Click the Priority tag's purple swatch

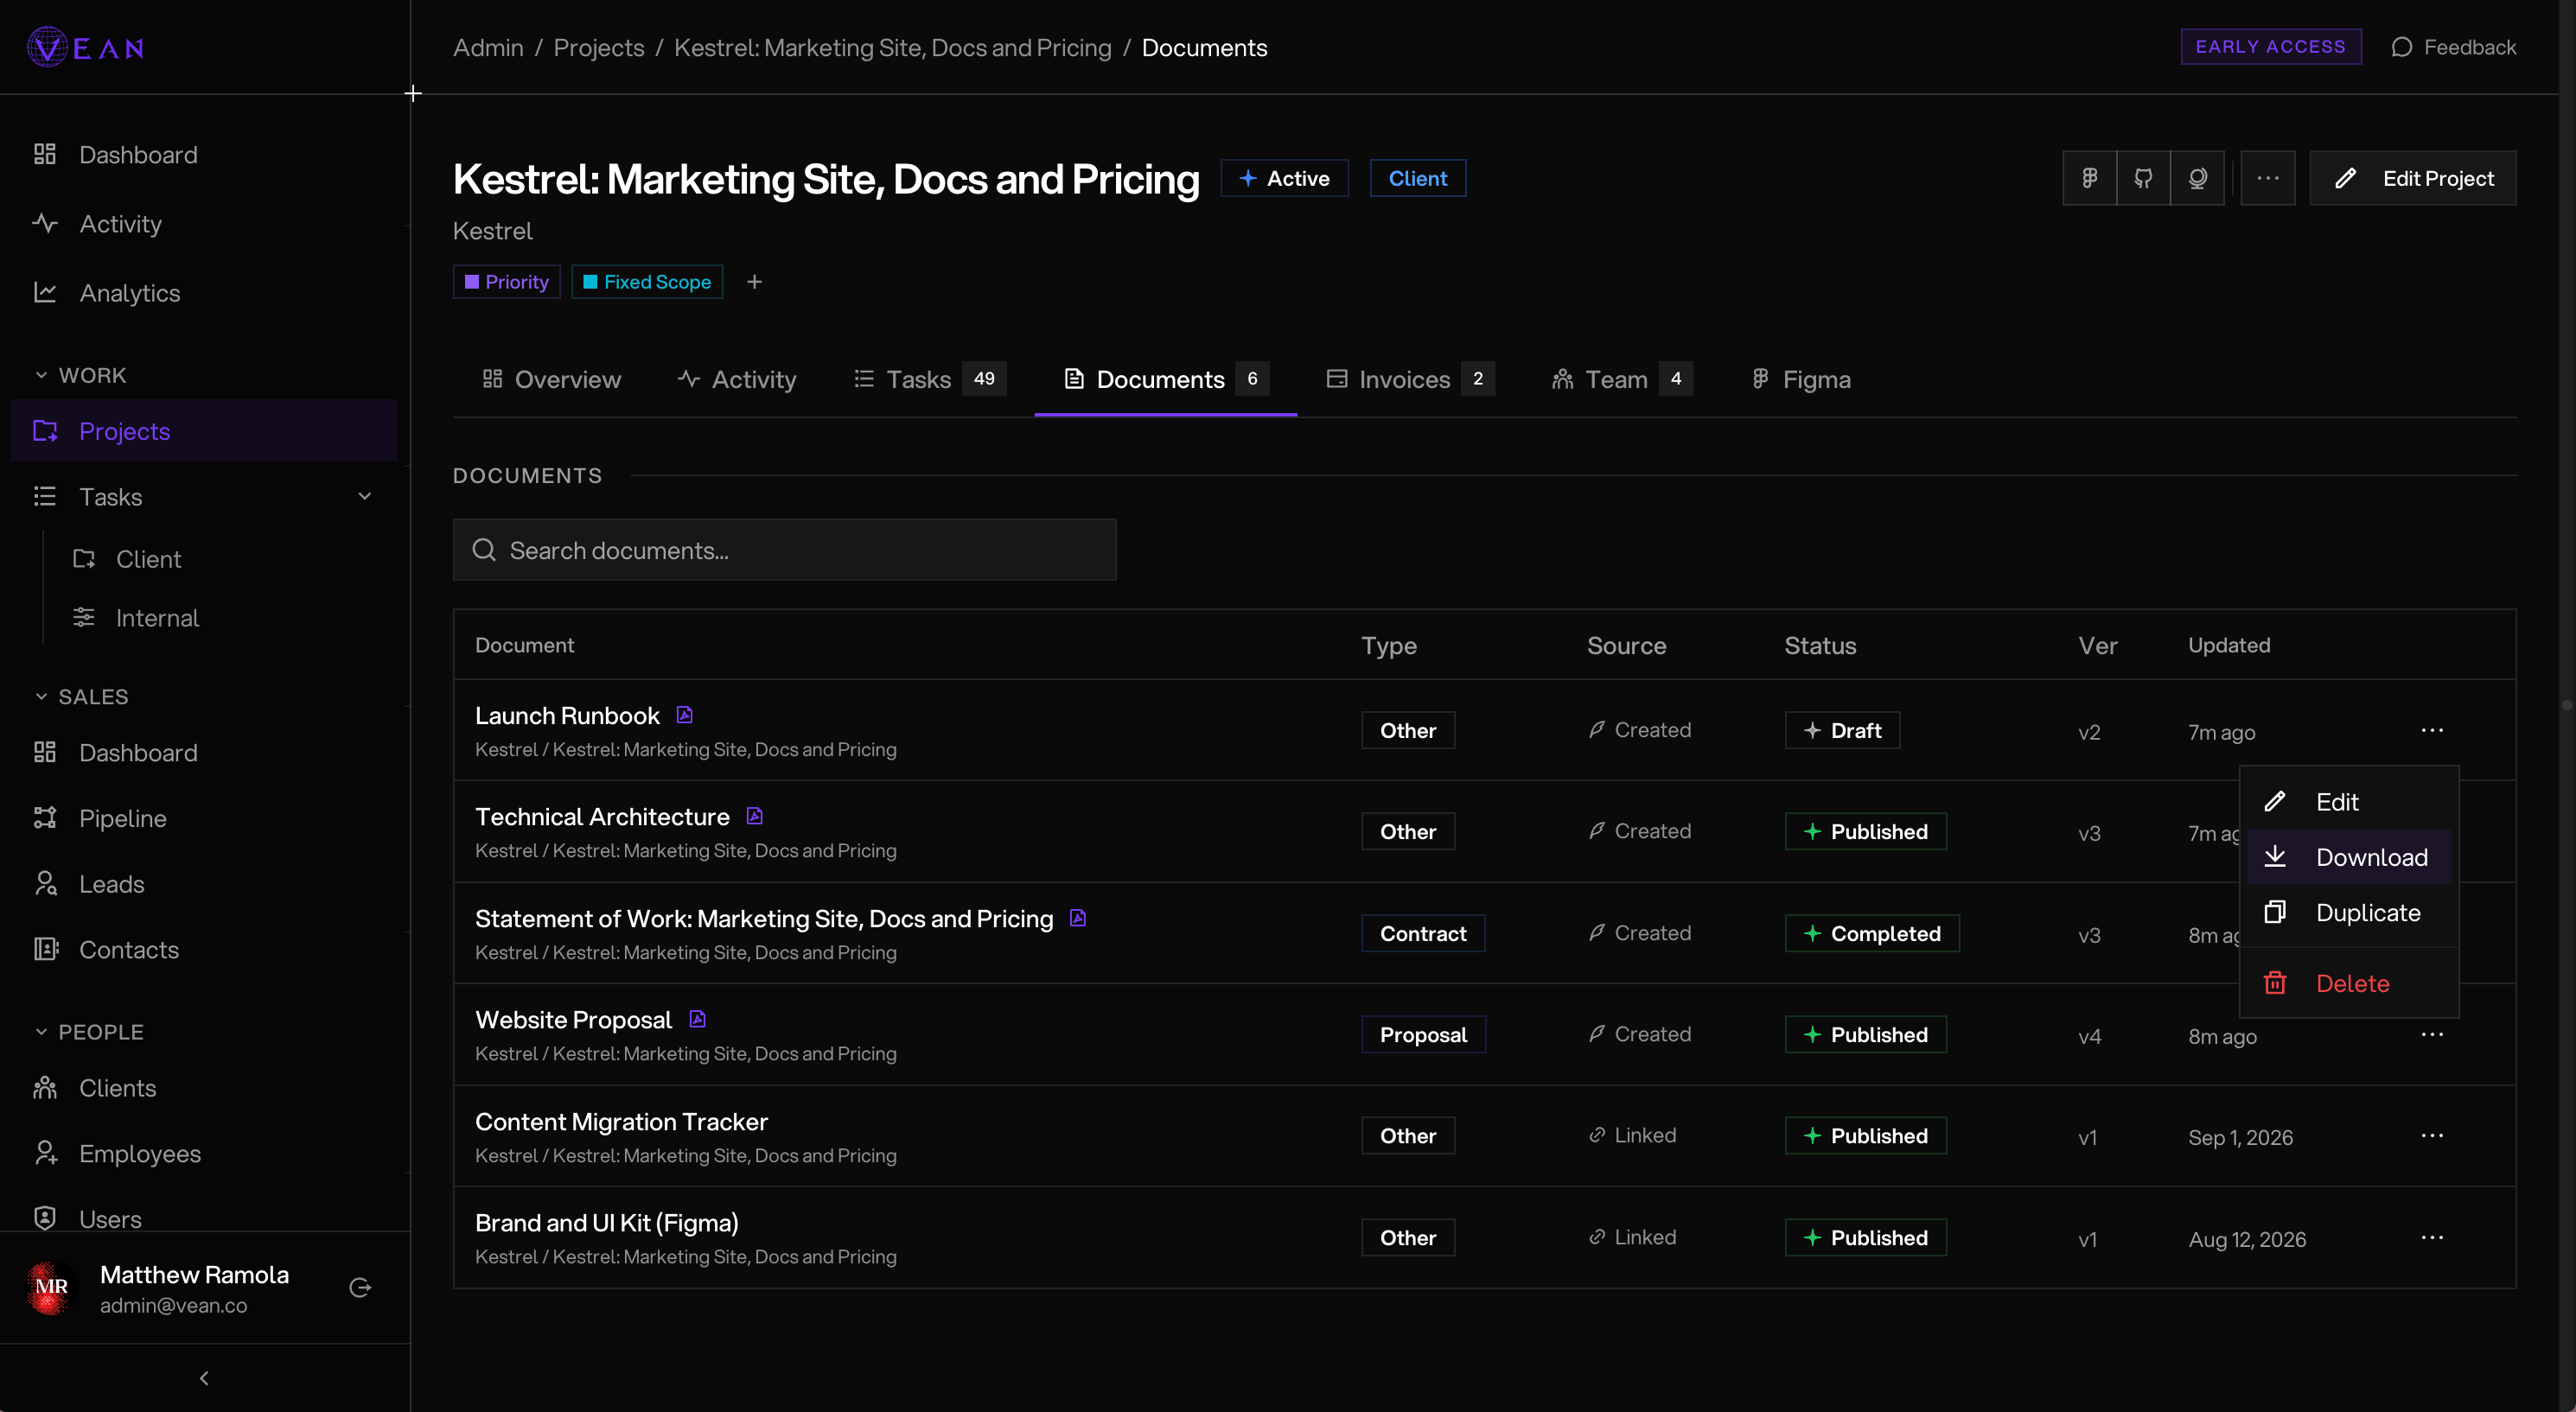click(472, 282)
